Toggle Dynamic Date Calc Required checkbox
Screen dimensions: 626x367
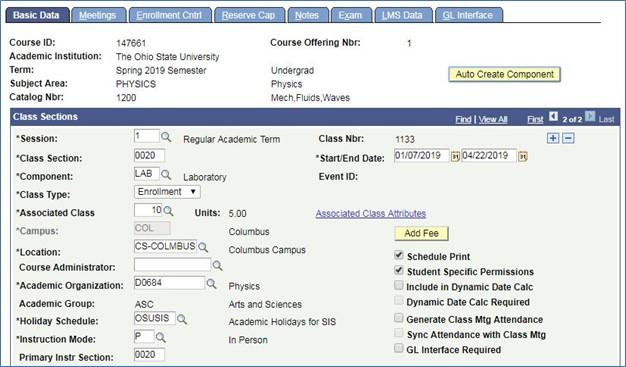coord(398,300)
